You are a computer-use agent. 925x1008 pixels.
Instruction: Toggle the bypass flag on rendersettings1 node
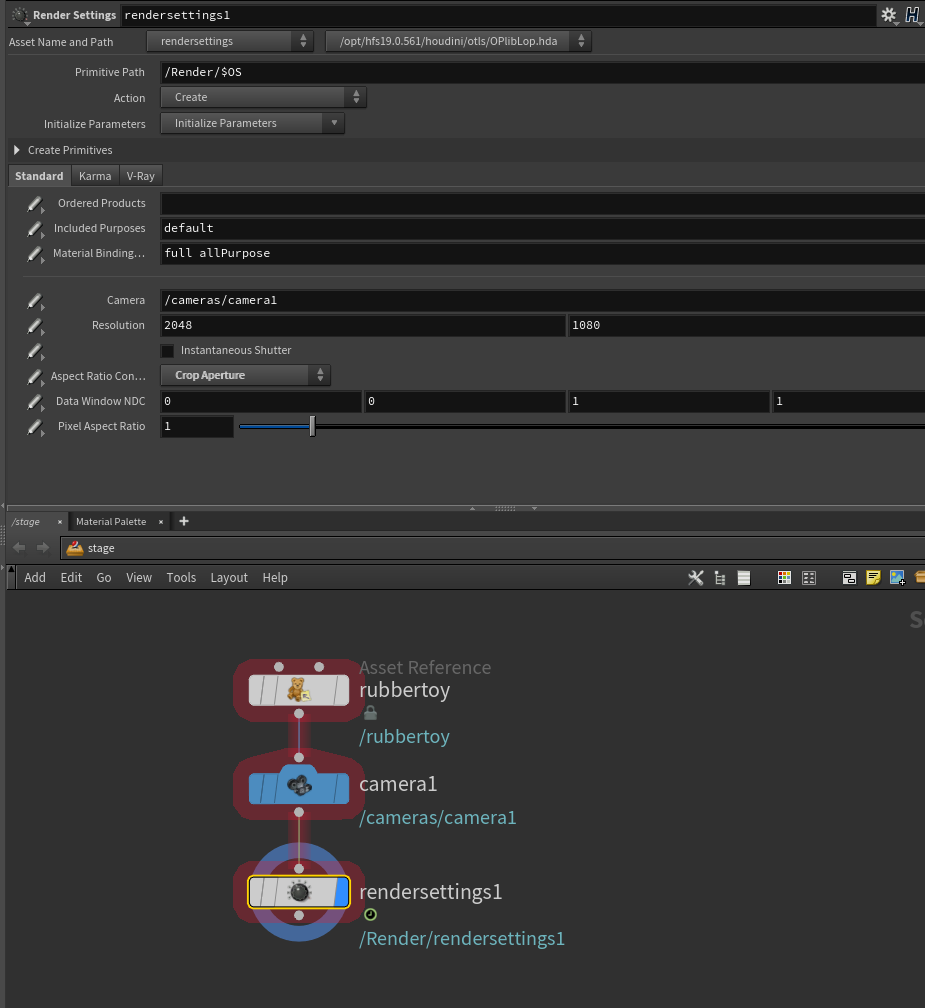pyautogui.click(x=256, y=892)
